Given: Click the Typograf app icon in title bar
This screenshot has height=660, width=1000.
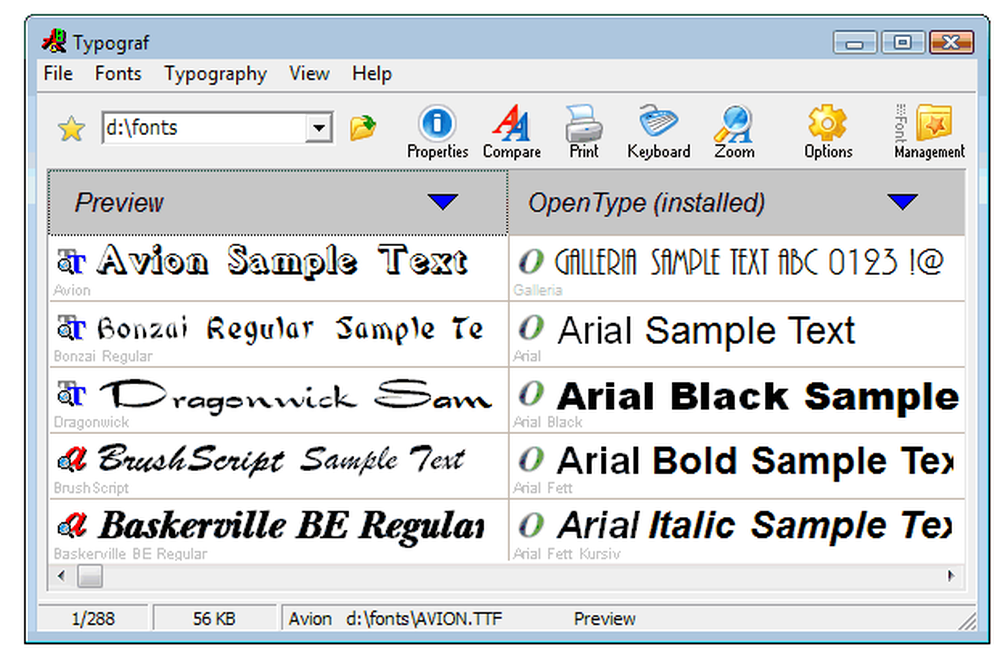Looking at the screenshot, I should pyautogui.click(x=54, y=41).
